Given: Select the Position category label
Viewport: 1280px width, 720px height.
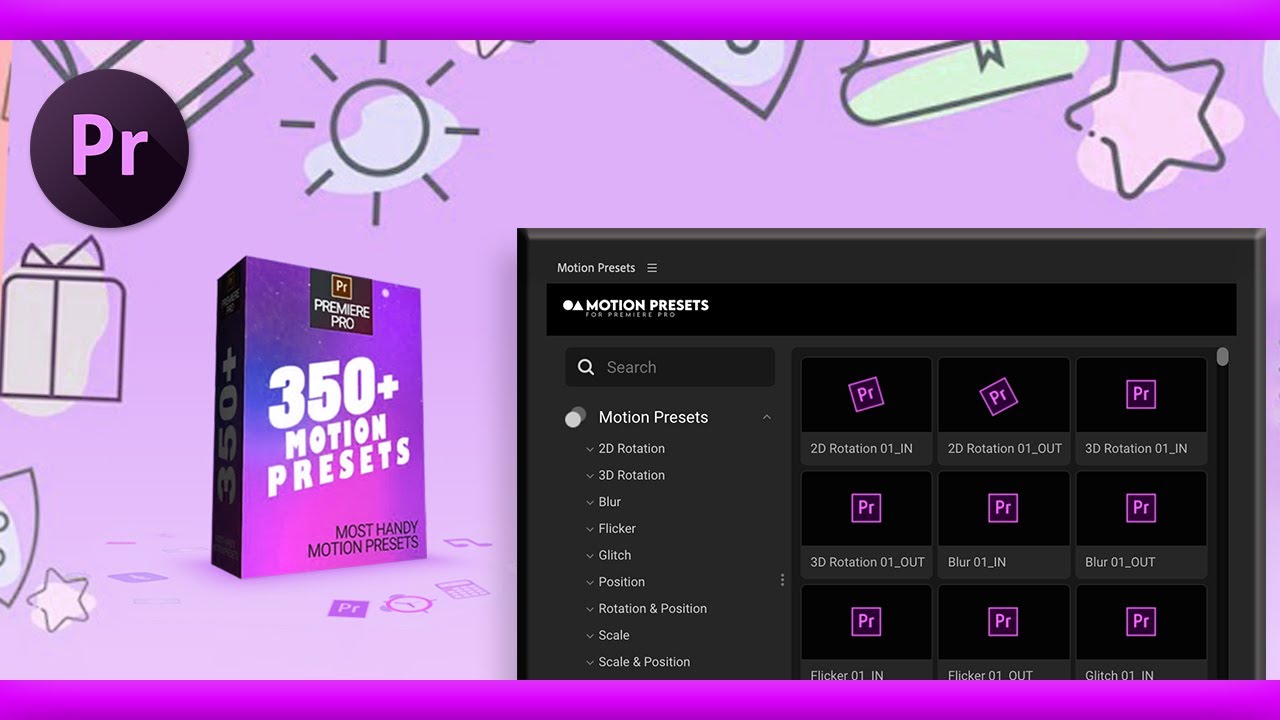Looking at the screenshot, I should [x=622, y=582].
